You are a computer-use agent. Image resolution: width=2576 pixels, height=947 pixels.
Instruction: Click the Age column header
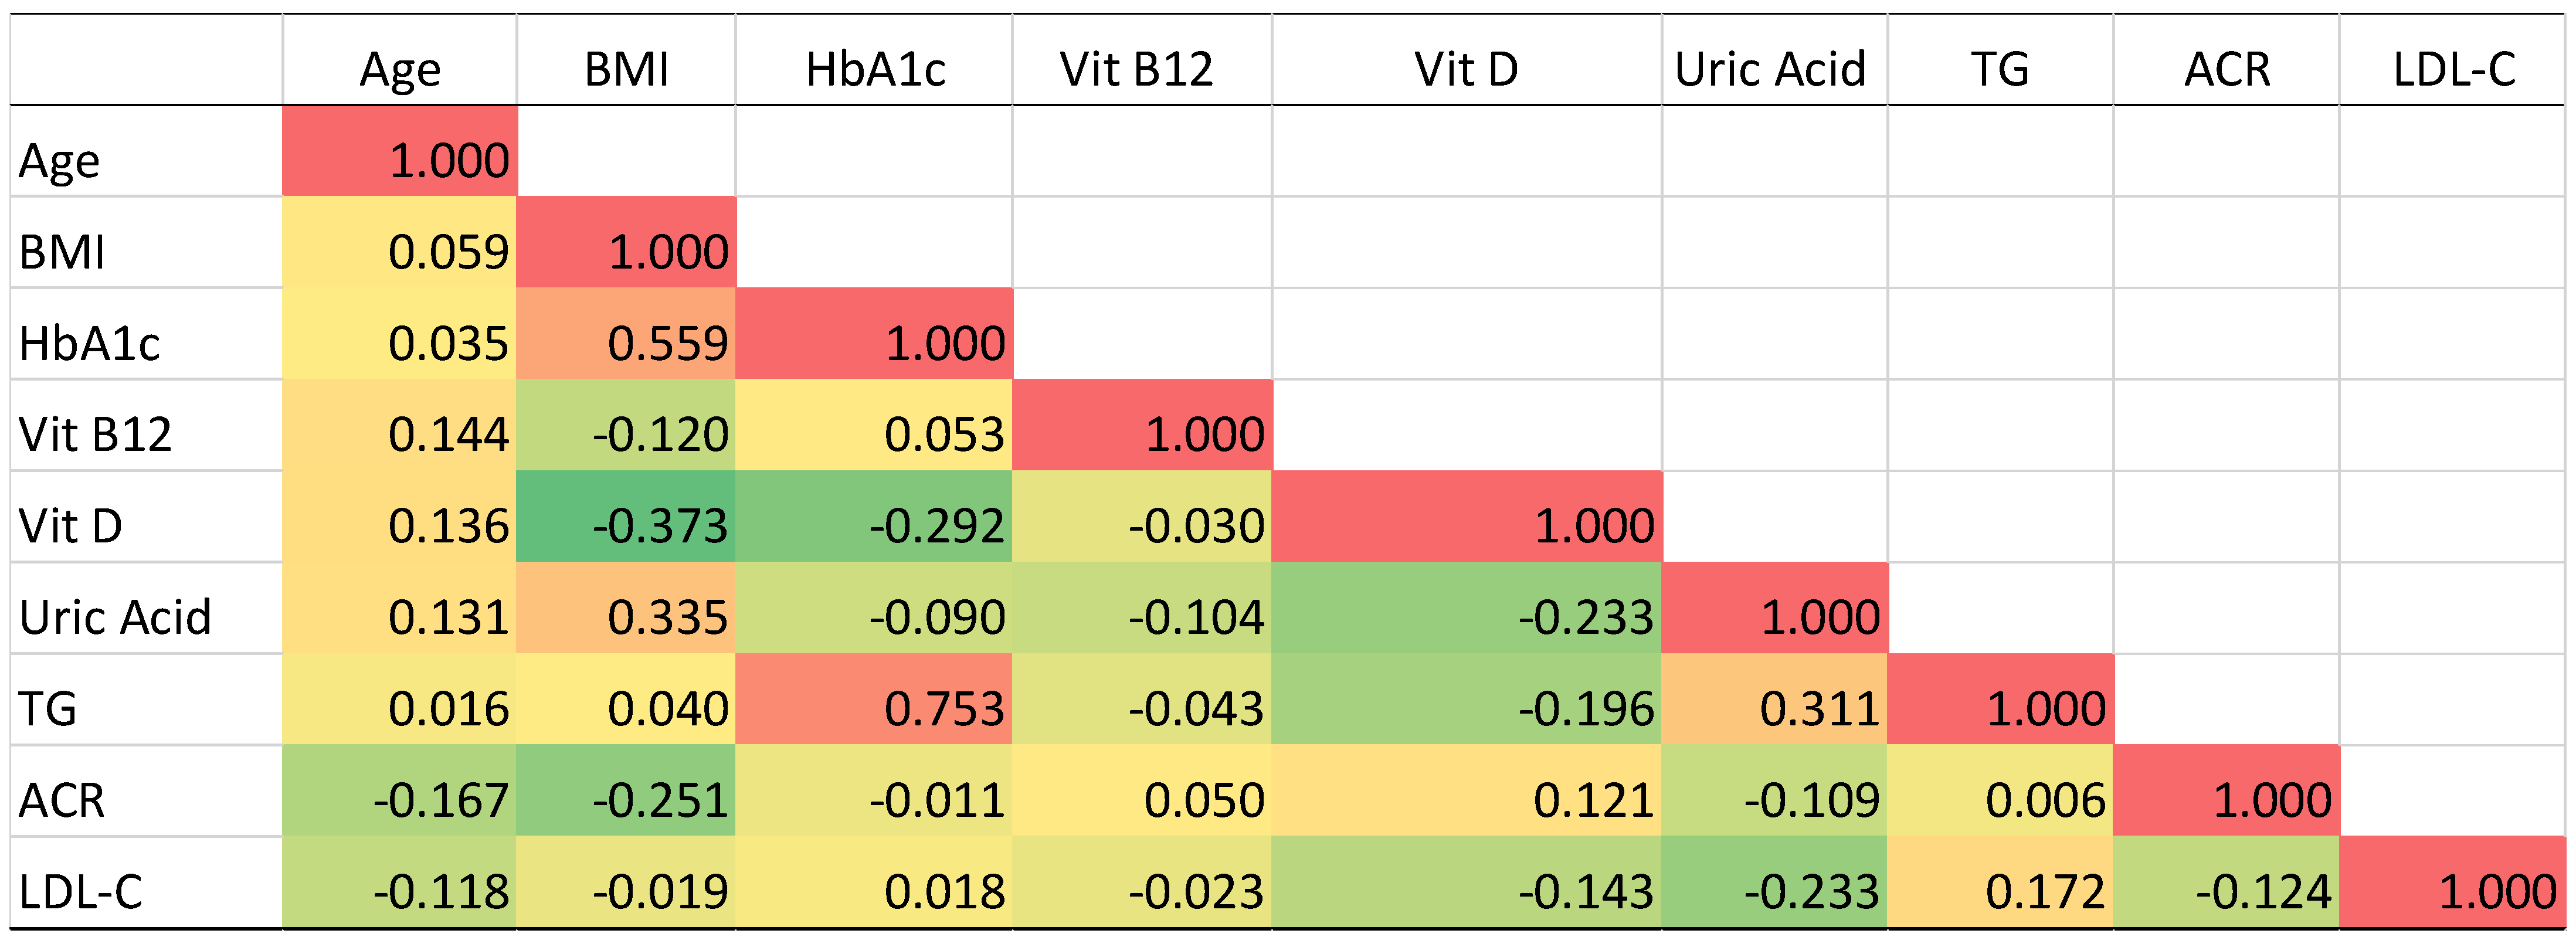(x=400, y=69)
